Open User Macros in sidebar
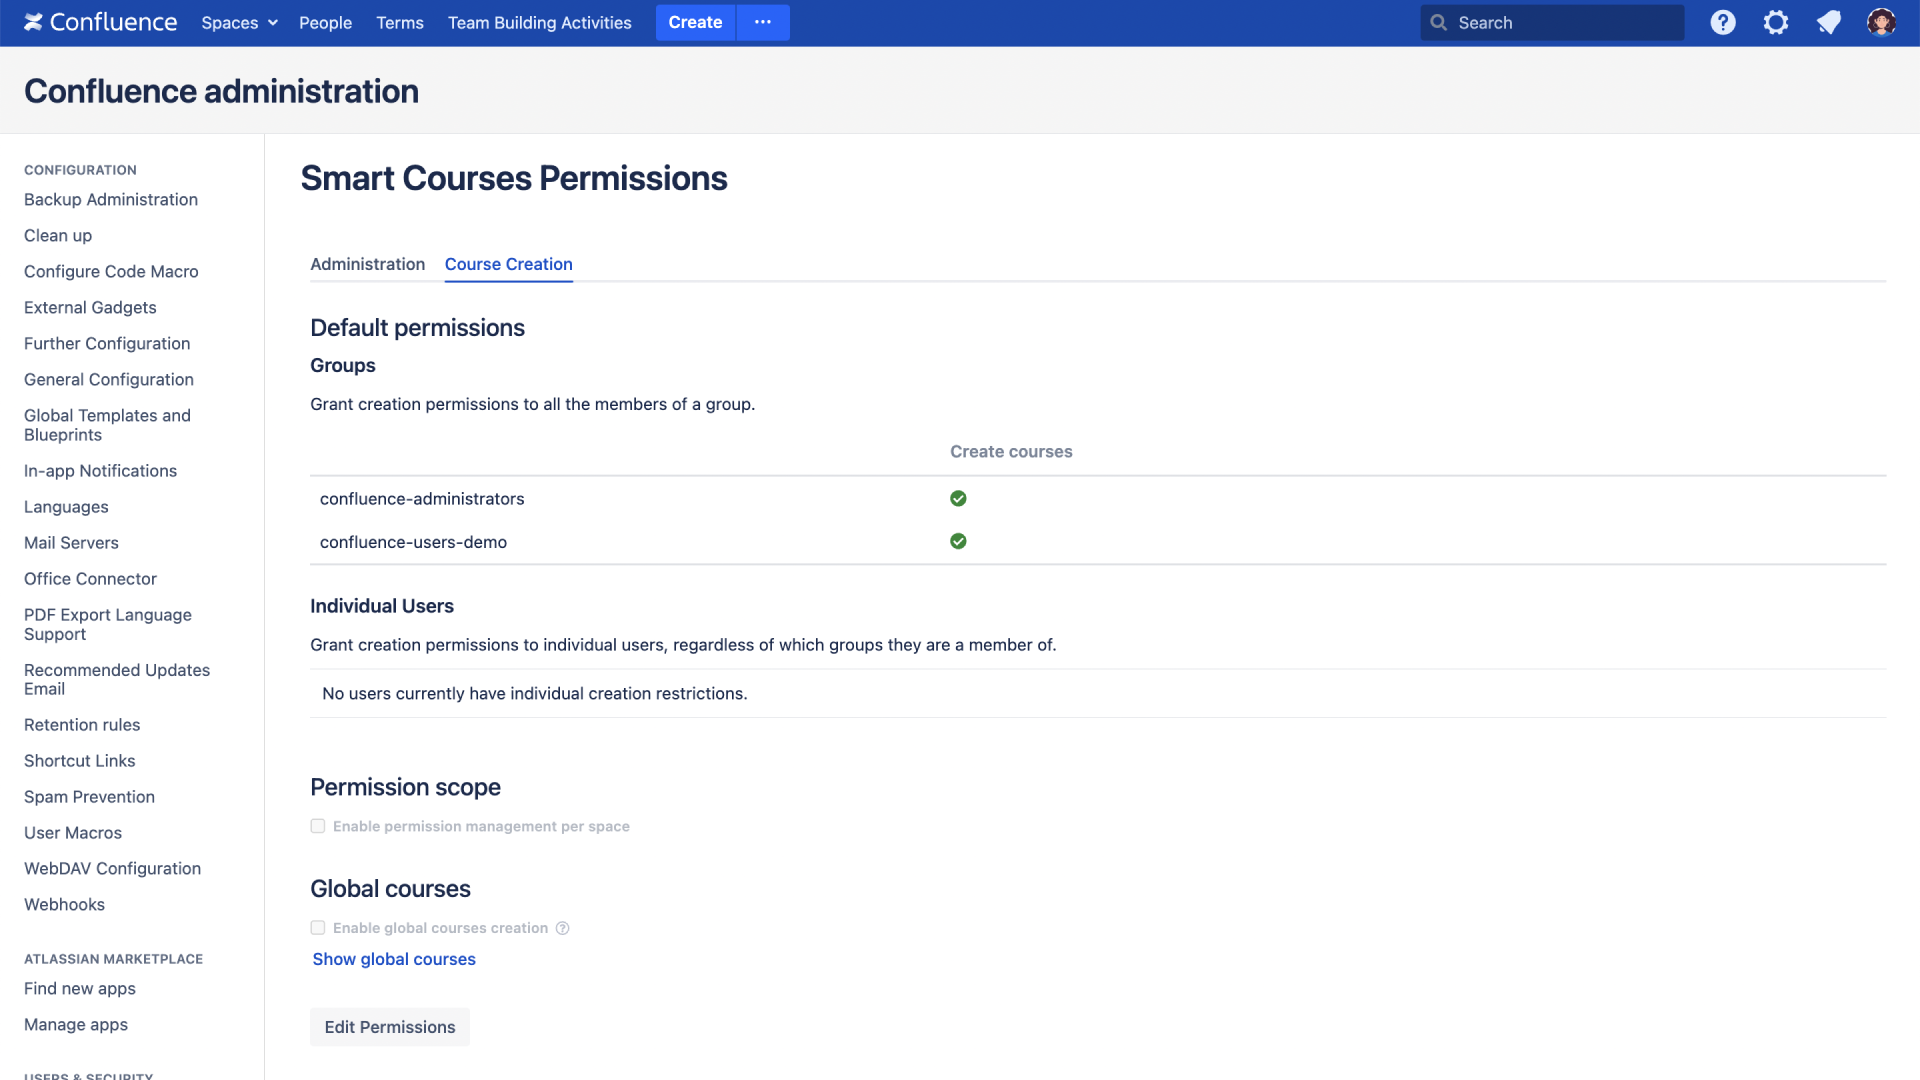This screenshot has width=1920, height=1080. tap(73, 833)
